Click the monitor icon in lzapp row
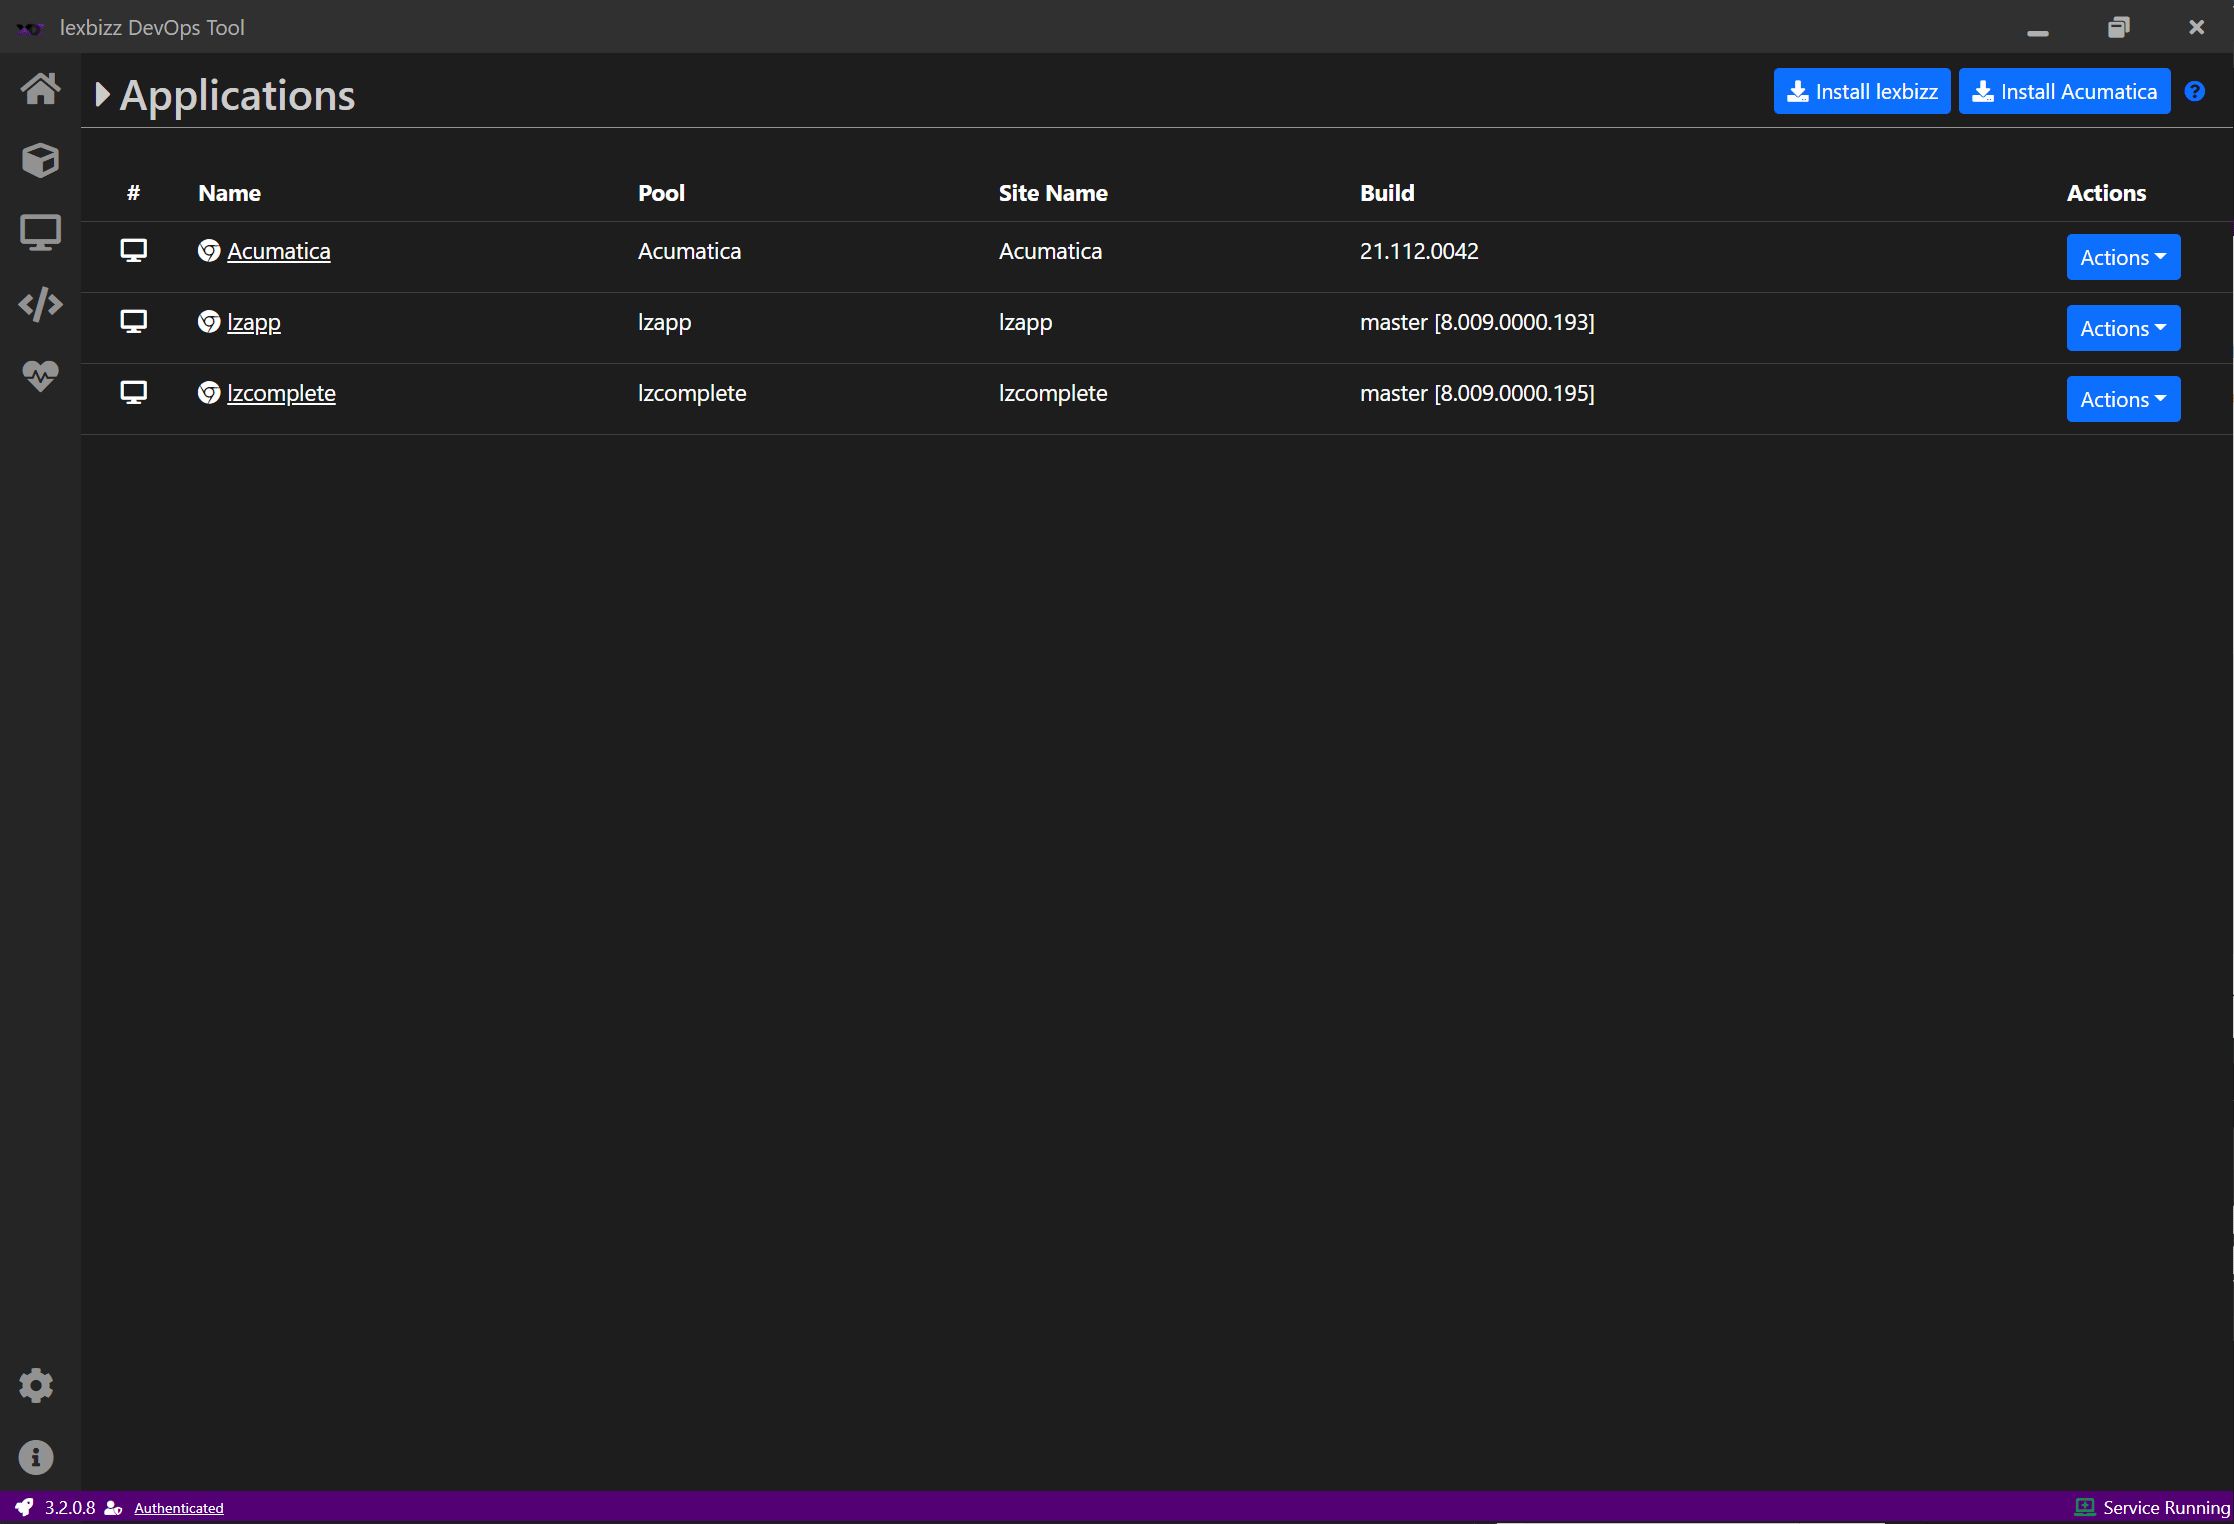Viewport: 2234px width, 1524px height. pos(134,321)
